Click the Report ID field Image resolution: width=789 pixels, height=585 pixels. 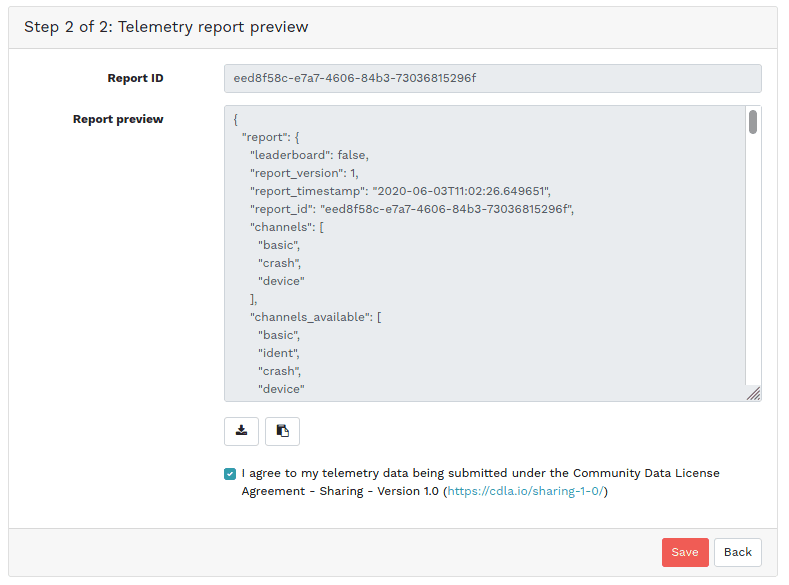point(492,79)
